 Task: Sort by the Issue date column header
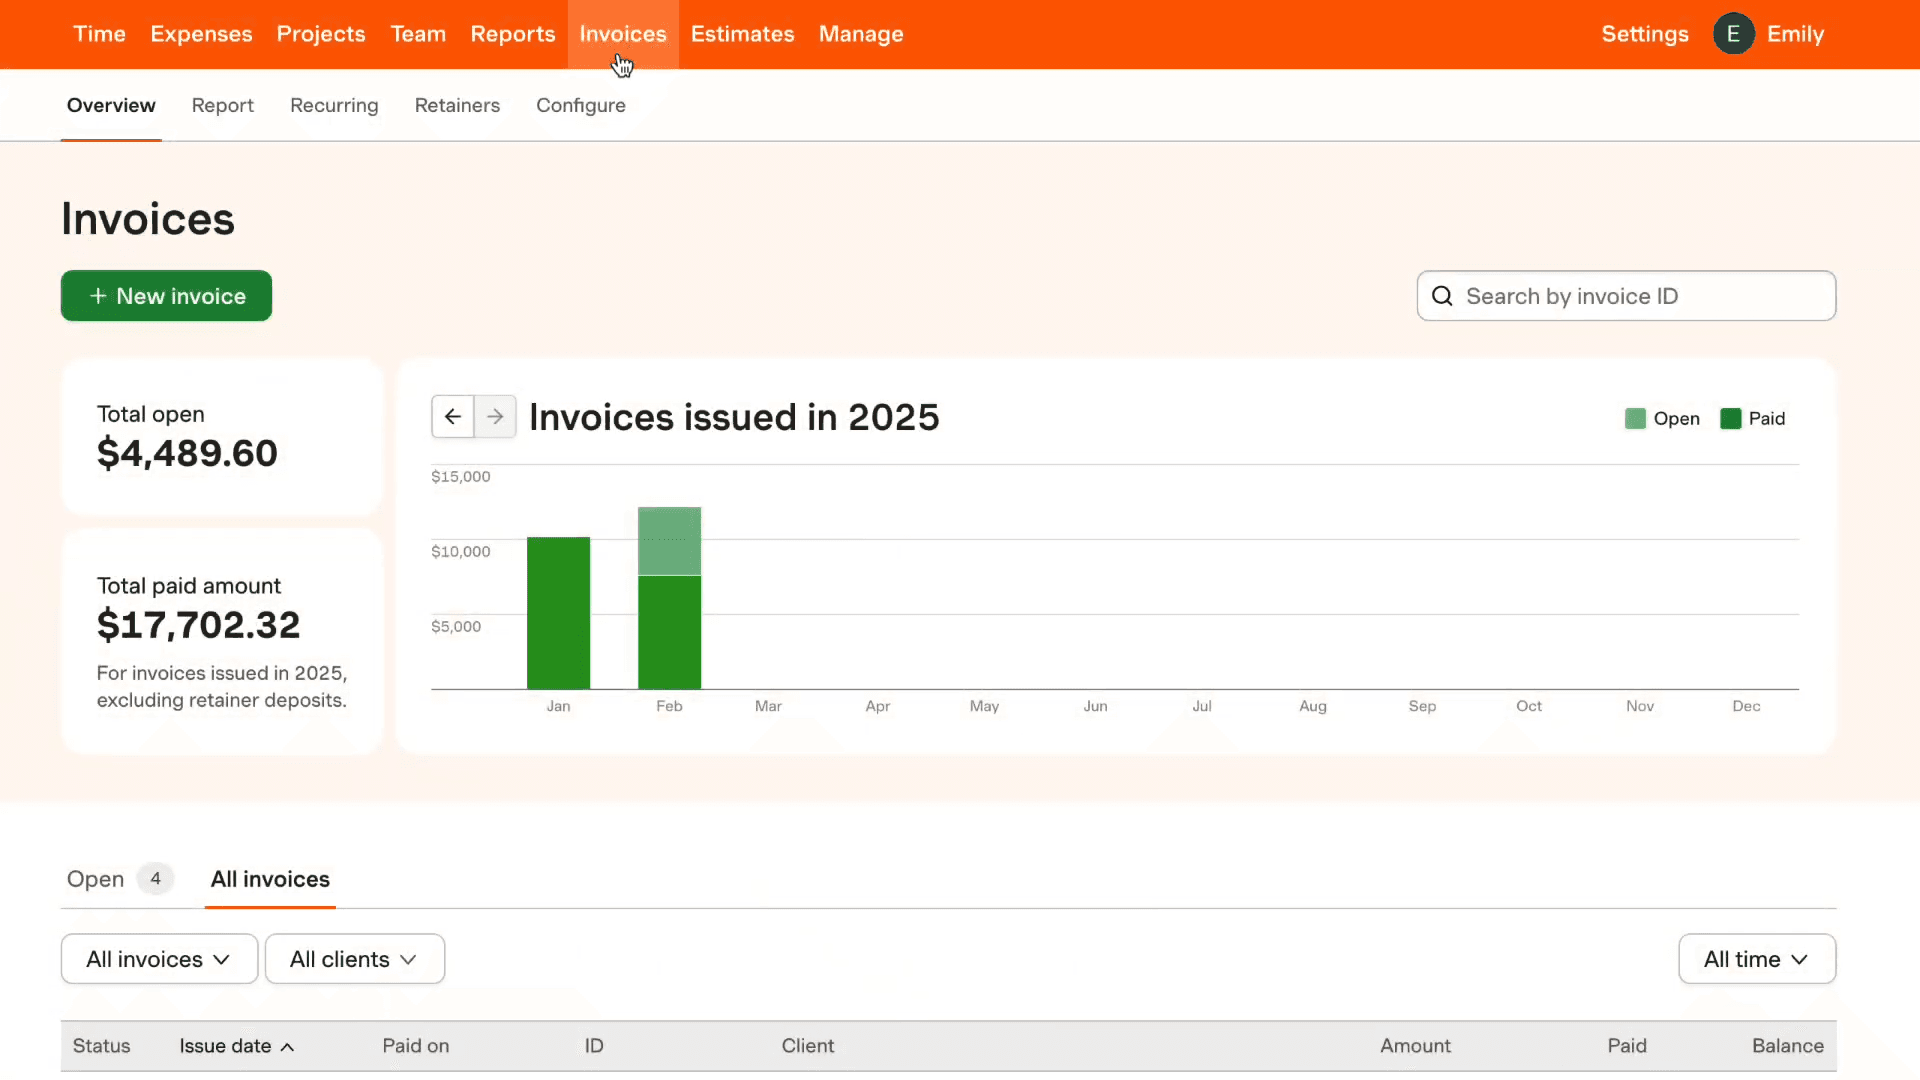click(x=225, y=1046)
